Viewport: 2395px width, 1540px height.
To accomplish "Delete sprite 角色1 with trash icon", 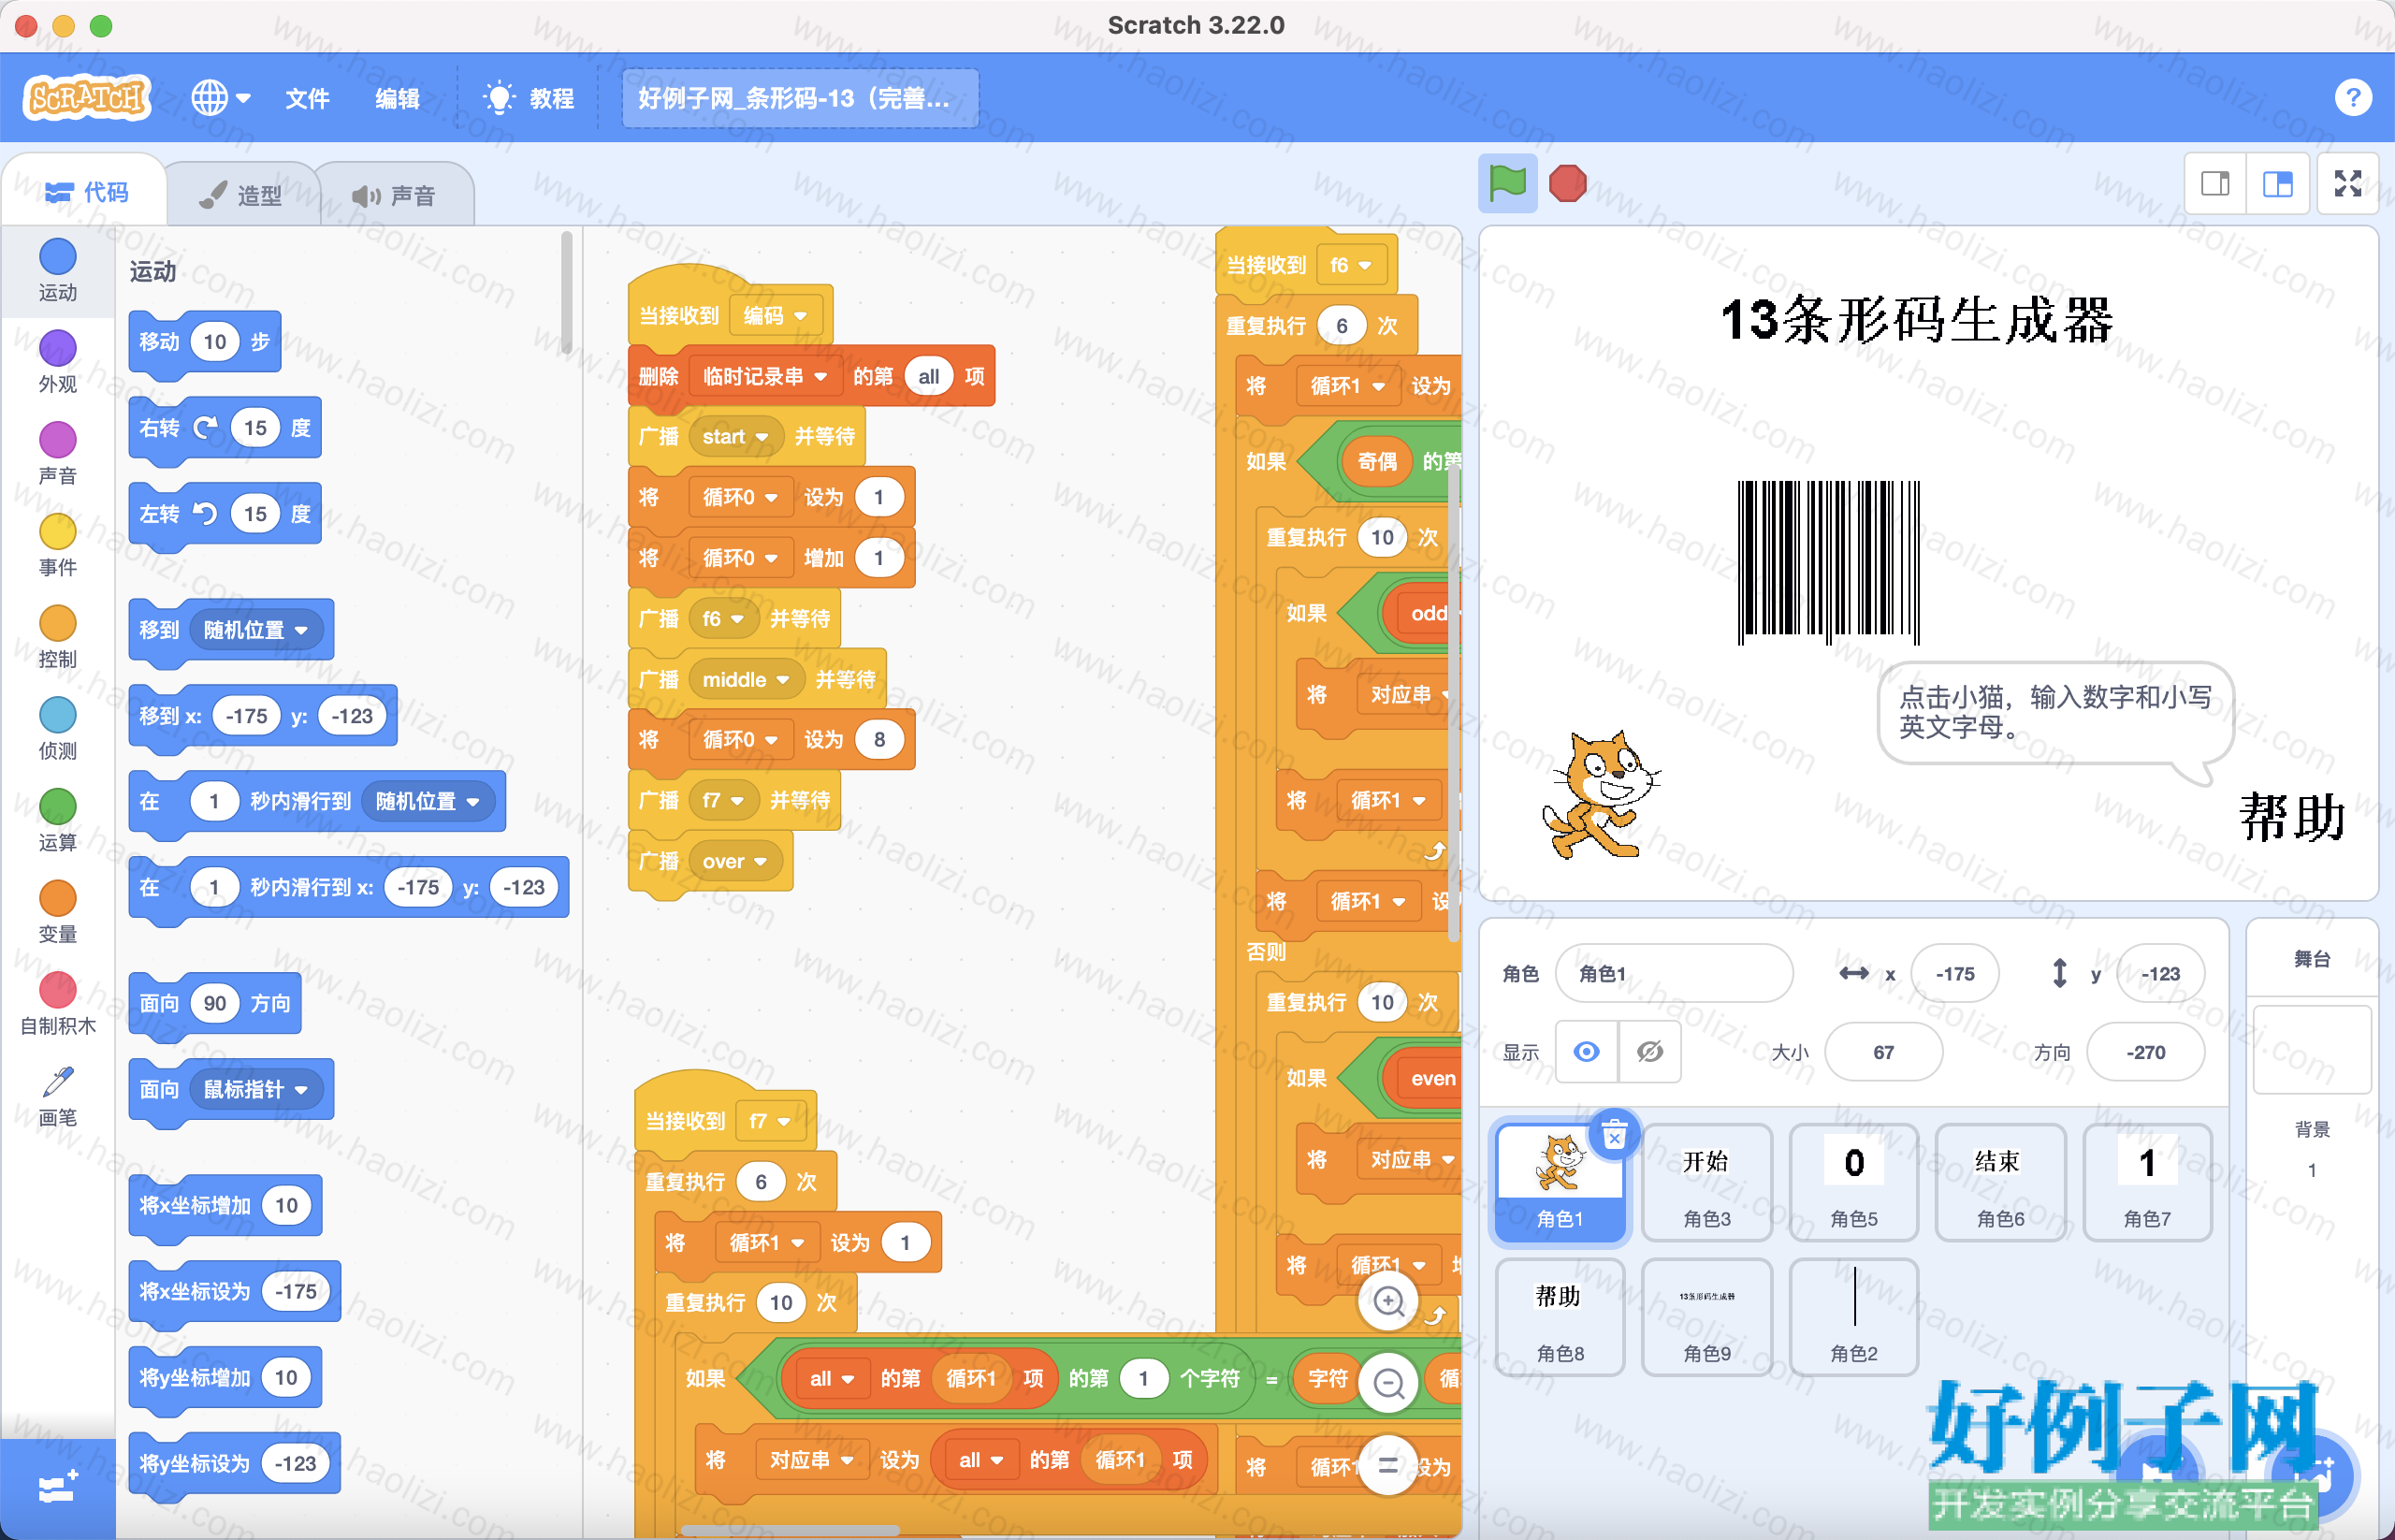I will click(x=1613, y=1136).
